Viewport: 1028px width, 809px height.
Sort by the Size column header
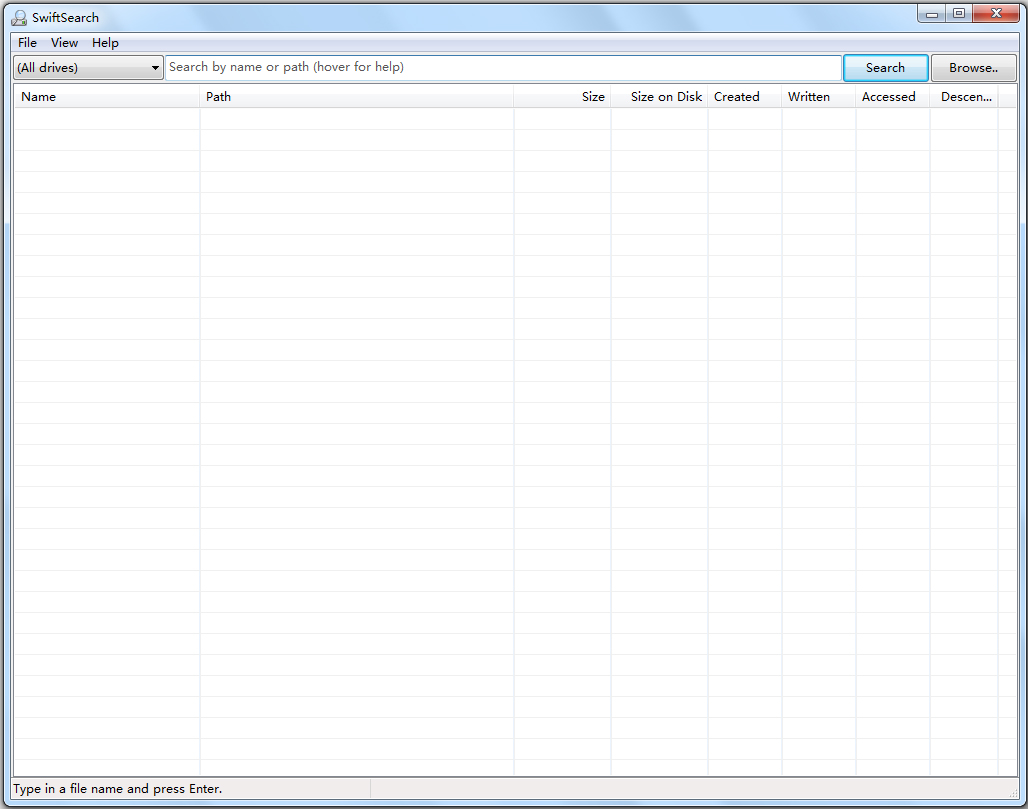click(563, 96)
